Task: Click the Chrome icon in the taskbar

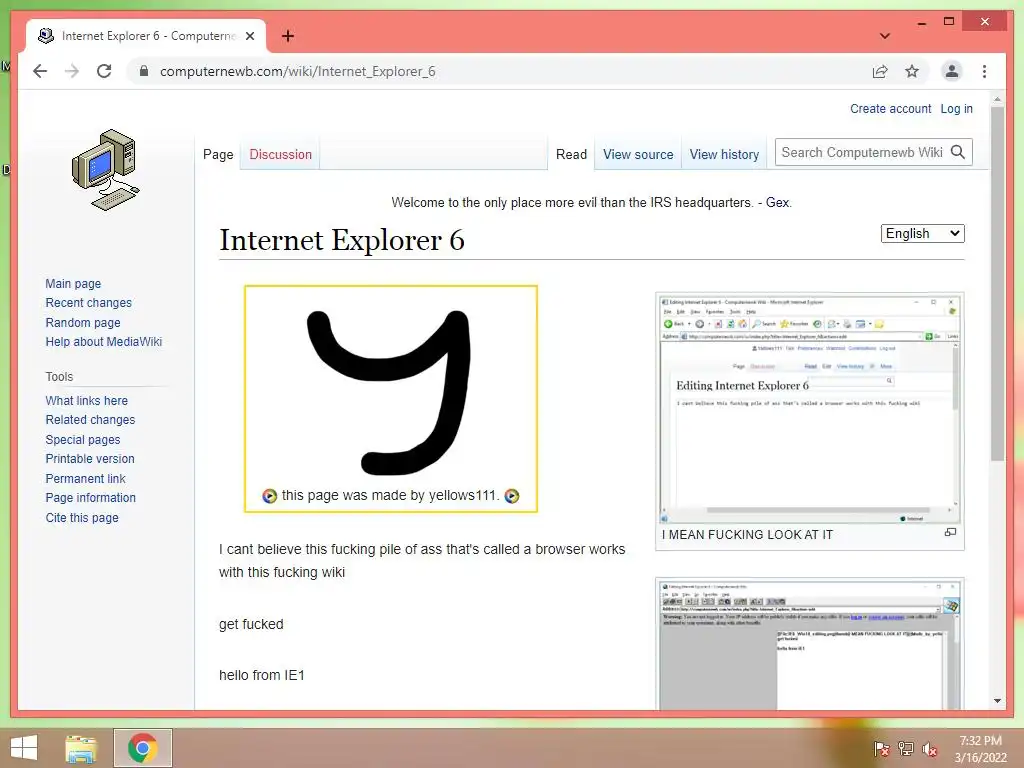Action: (x=143, y=748)
